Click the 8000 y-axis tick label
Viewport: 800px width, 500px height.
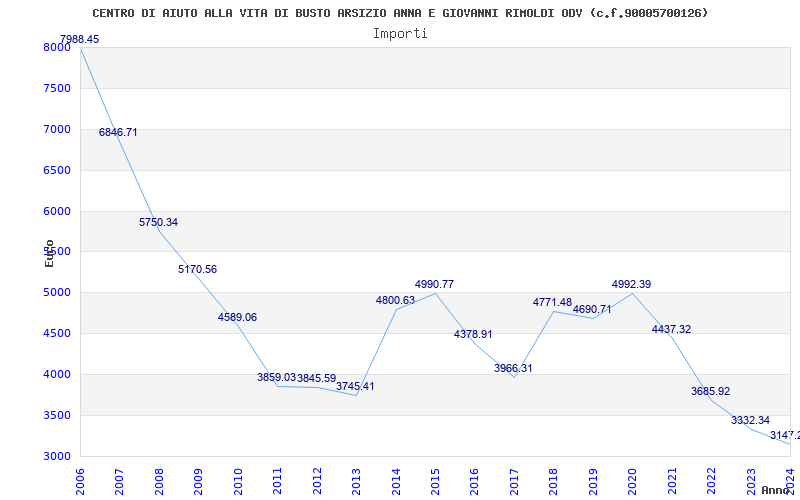(x=57, y=47)
